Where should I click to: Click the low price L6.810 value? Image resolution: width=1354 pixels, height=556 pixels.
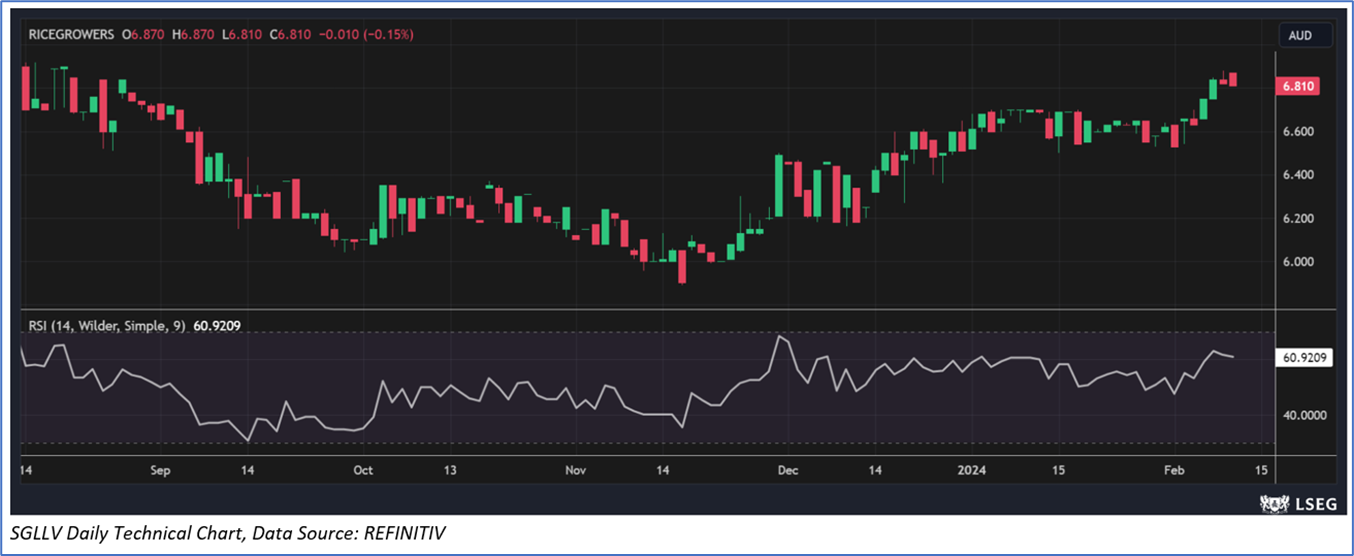(241, 35)
